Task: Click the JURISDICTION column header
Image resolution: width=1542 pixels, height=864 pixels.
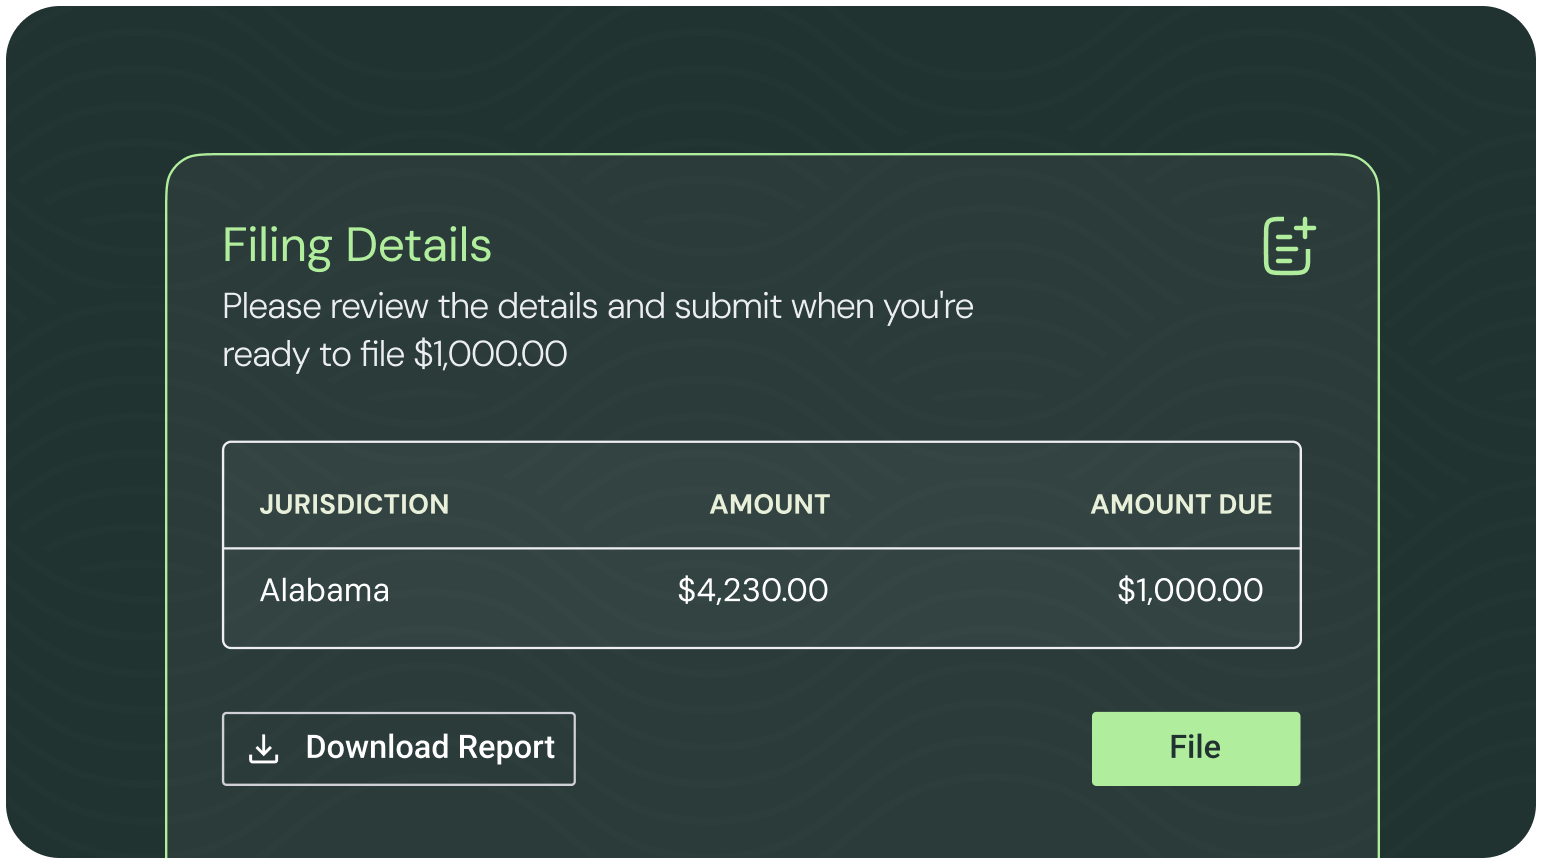Action: click(354, 504)
